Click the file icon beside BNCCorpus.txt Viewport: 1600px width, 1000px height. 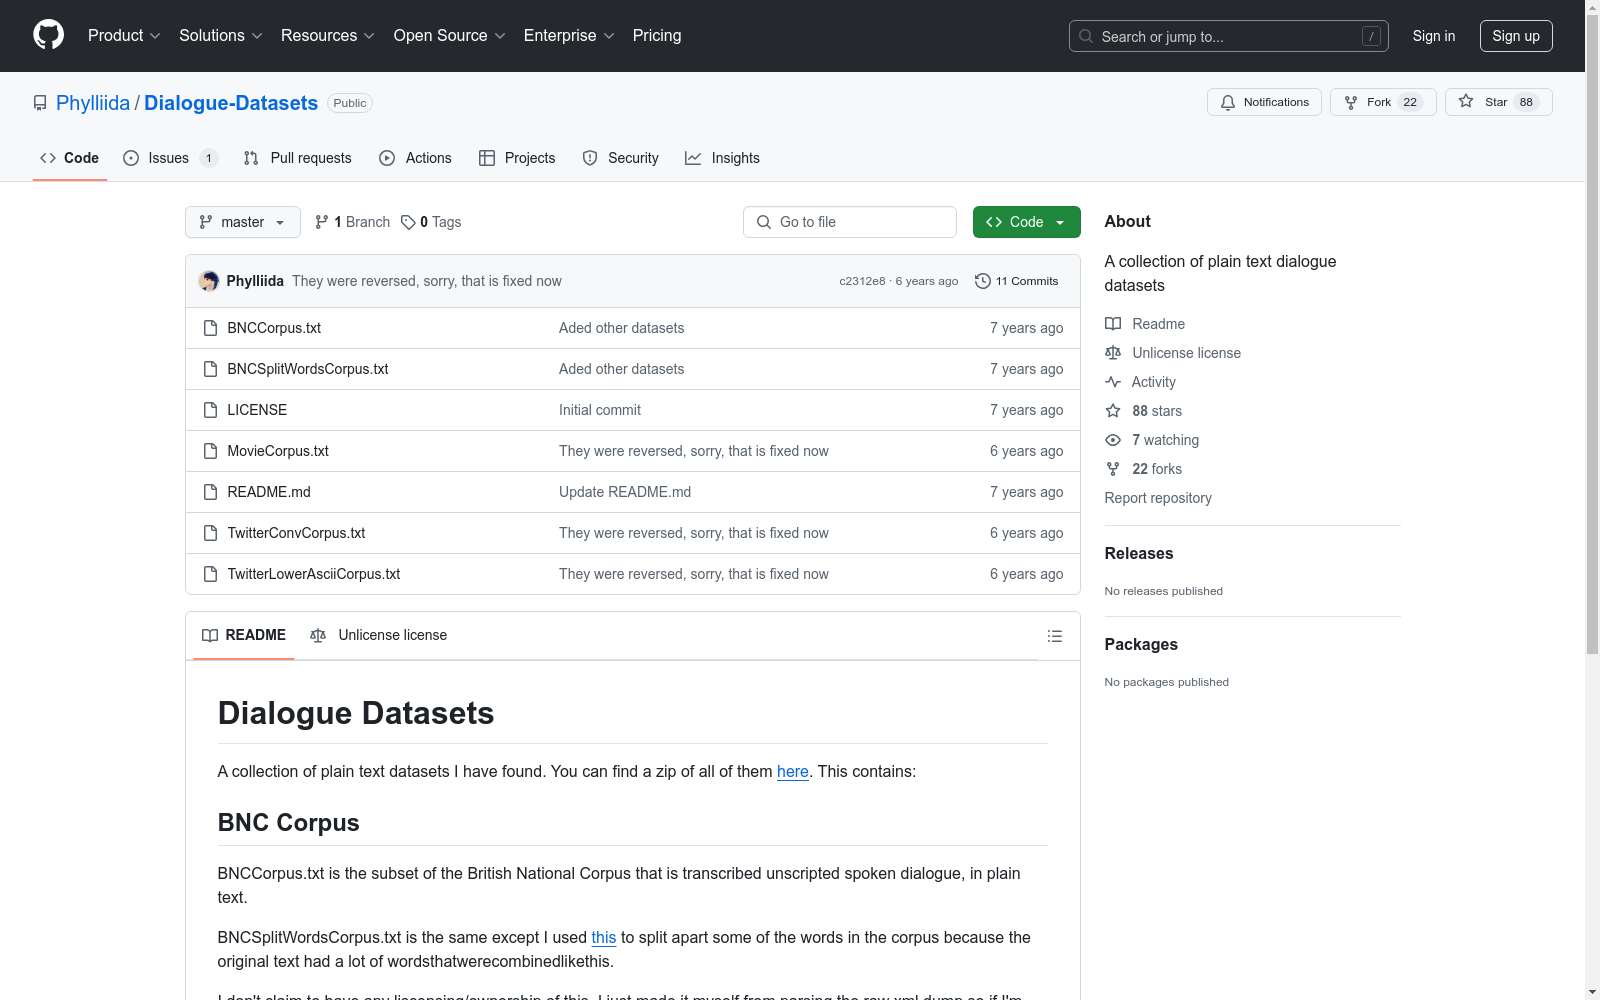(x=210, y=328)
